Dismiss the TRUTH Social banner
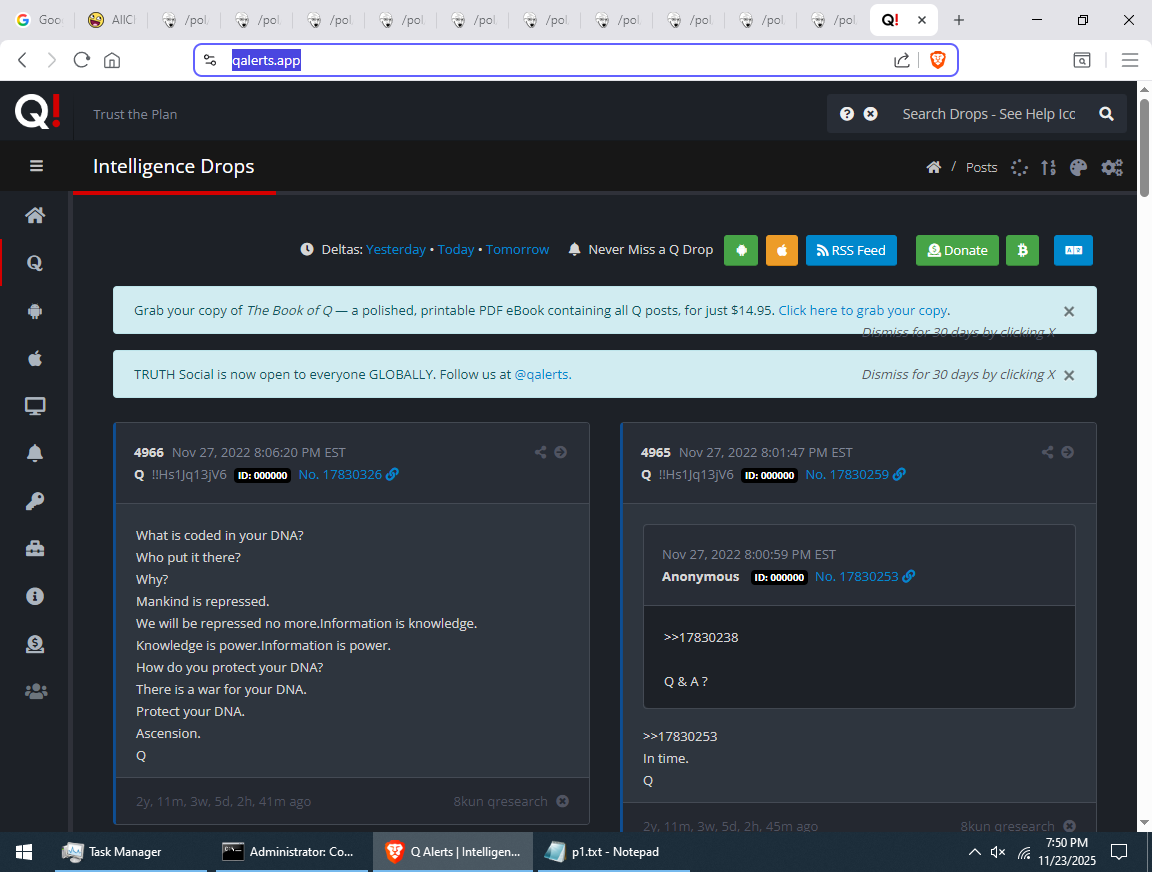The image size is (1152, 872). (x=1069, y=375)
